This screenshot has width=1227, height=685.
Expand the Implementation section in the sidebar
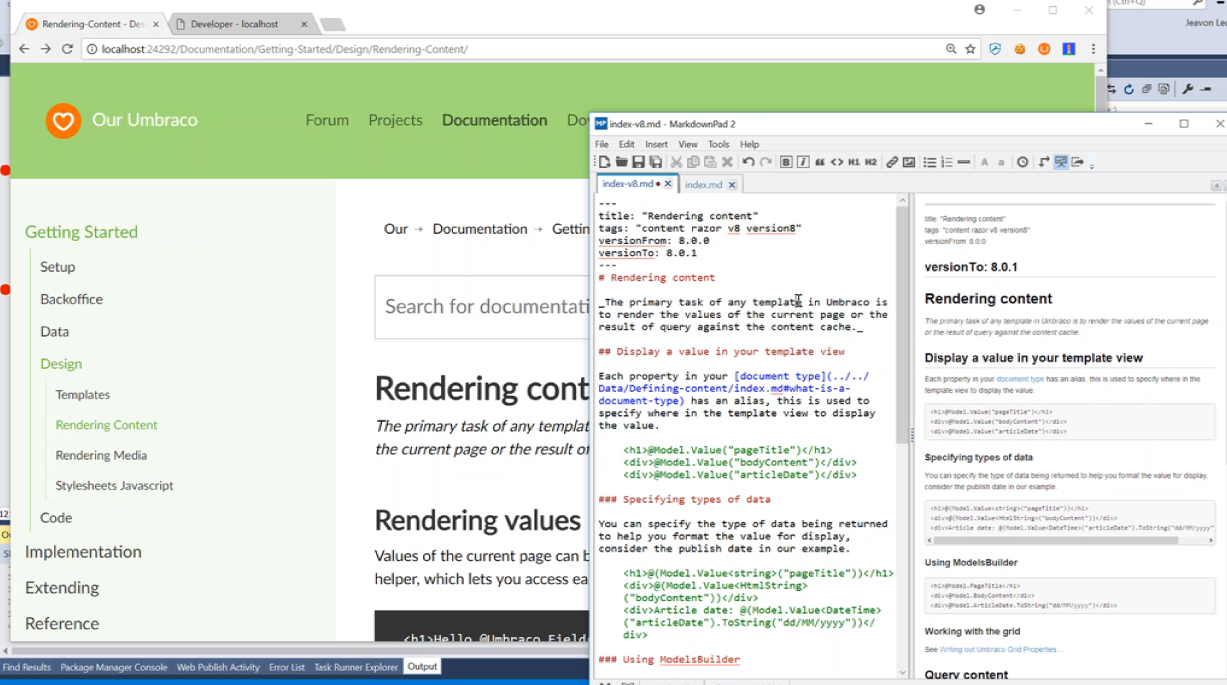click(83, 552)
